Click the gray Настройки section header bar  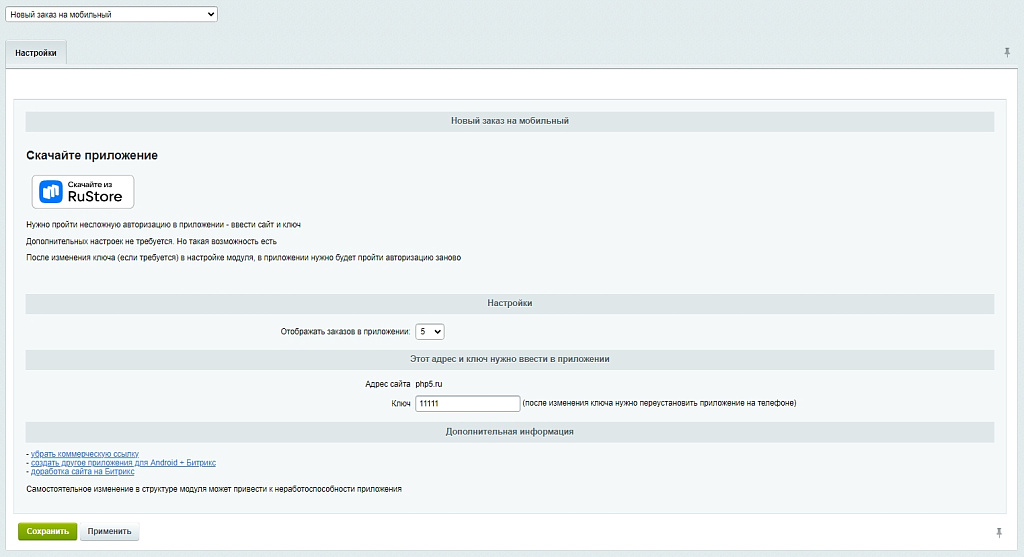[x=510, y=303]
